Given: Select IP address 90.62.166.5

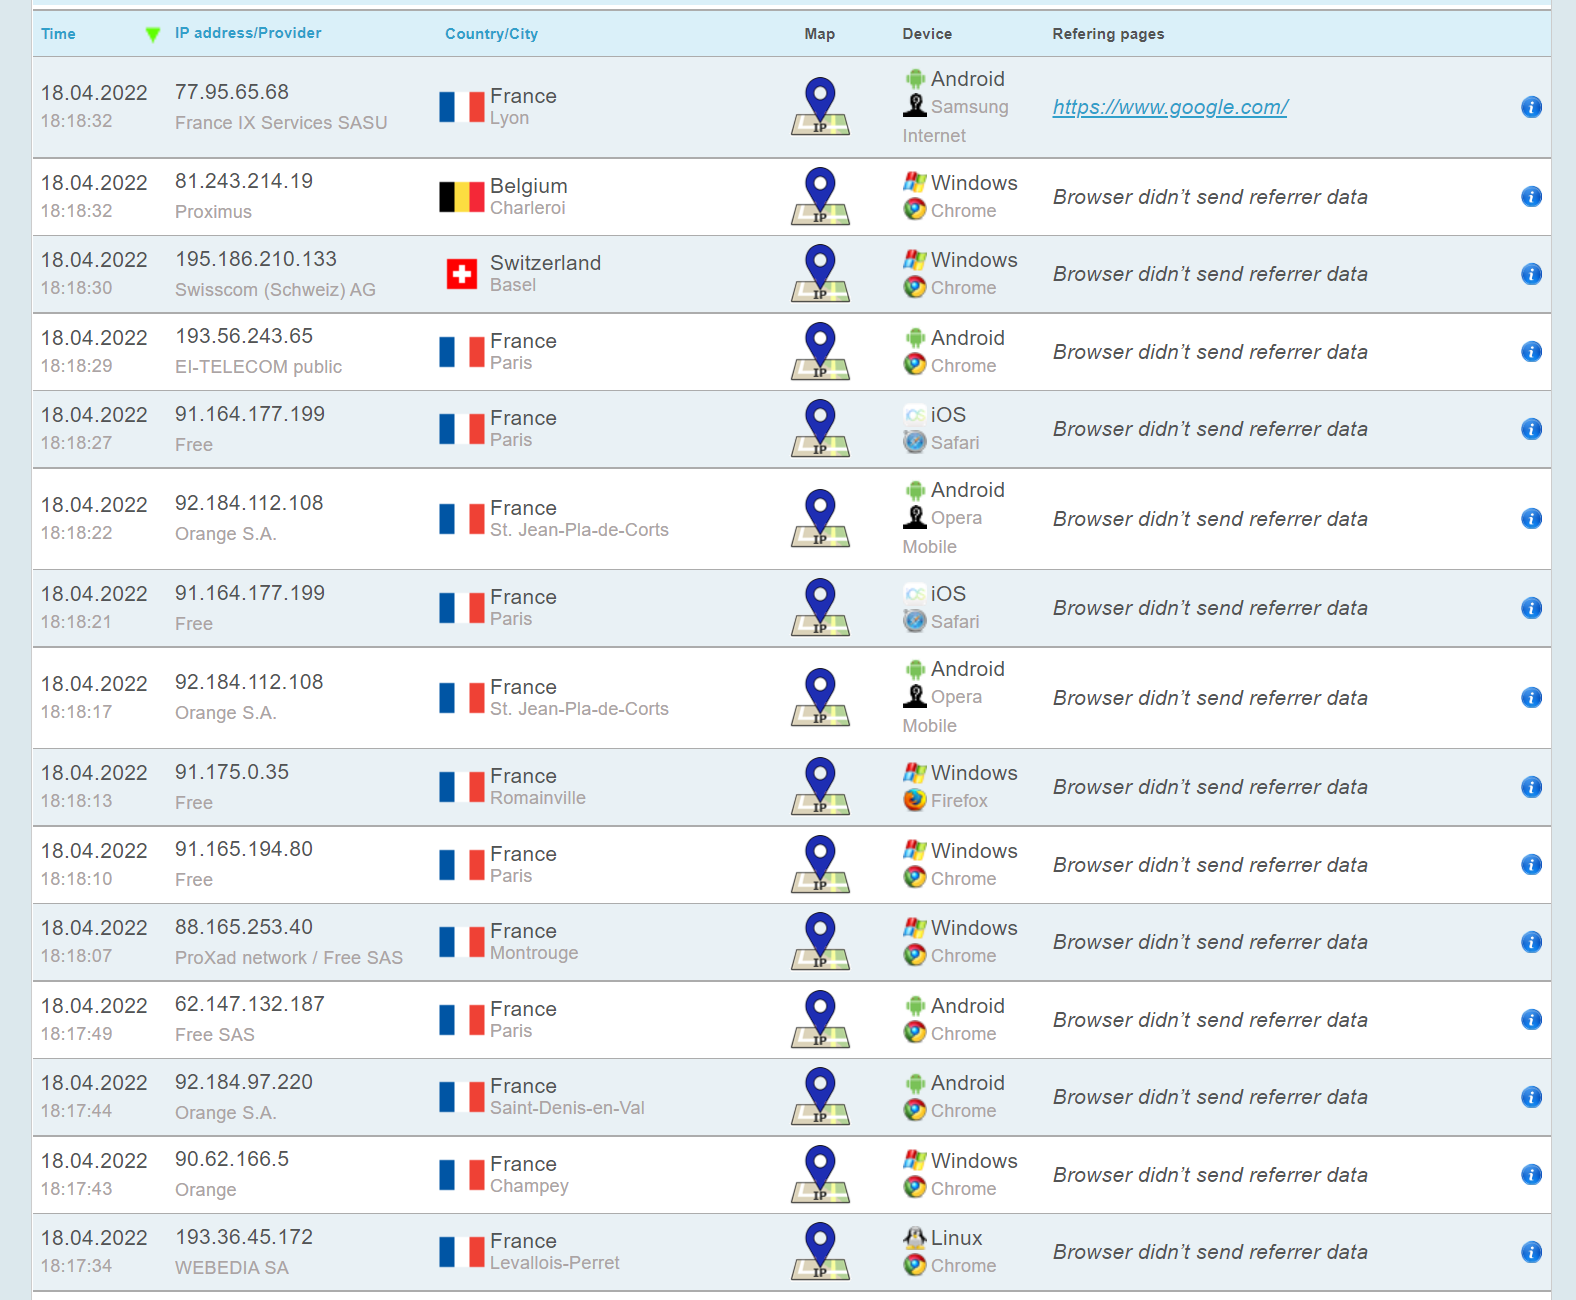Looking at the screenshot, I should click(232, 1159).
